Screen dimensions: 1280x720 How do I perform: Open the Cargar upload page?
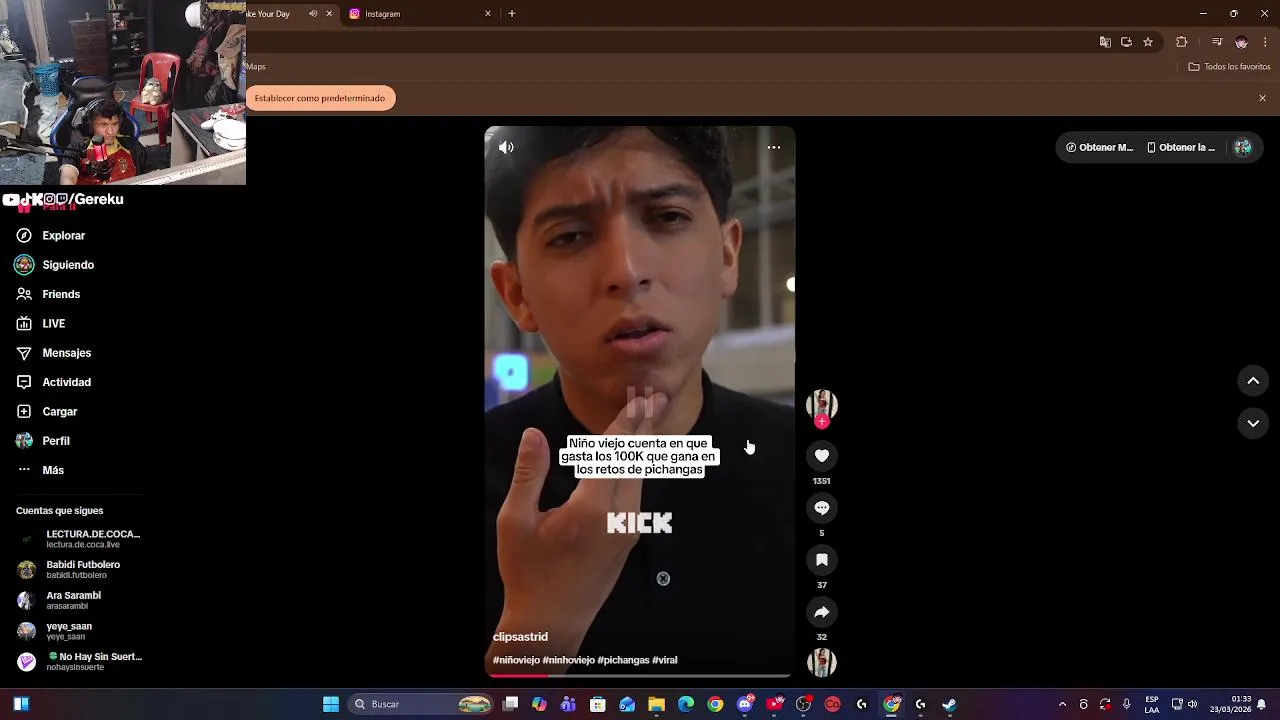[x=47, y=412]
